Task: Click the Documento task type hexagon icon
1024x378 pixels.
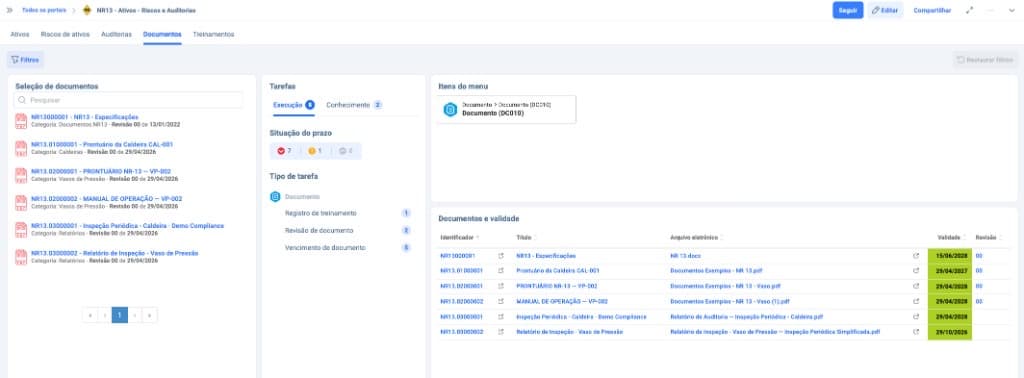Action: [x=276, y=197]
